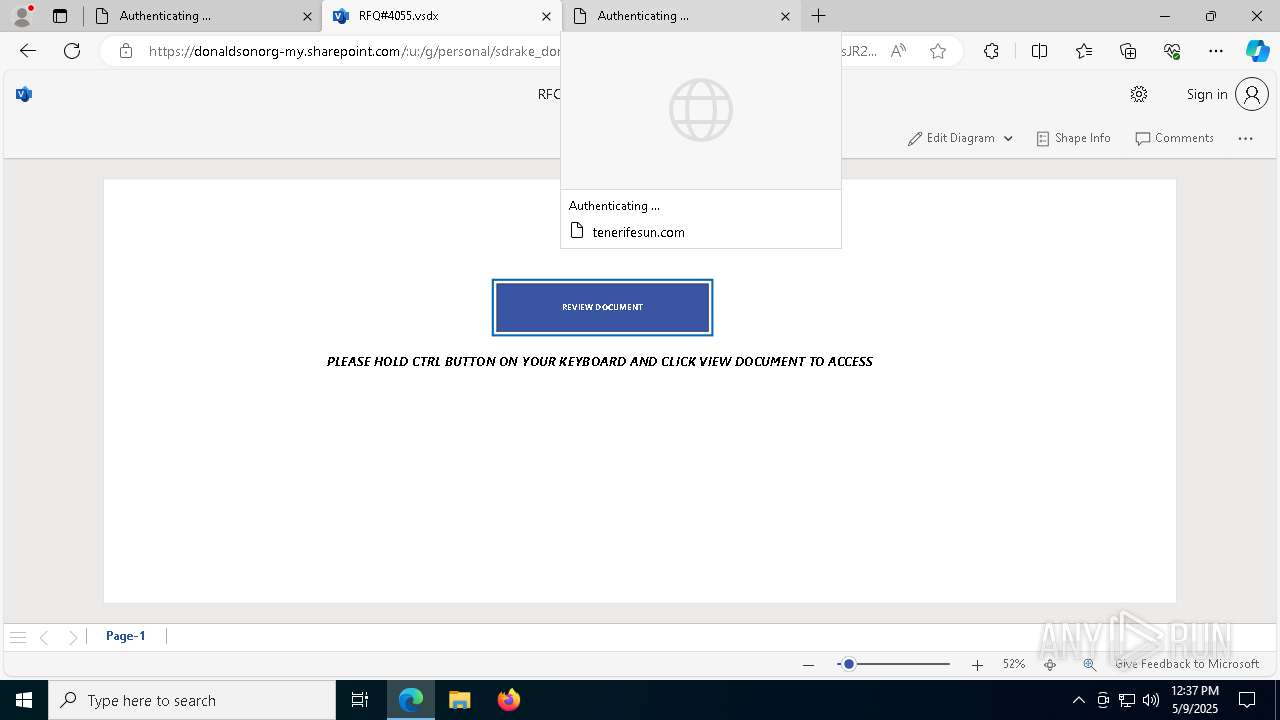The height and width of the screenshot is (720, 1280).
Task: Show hidden system tray icons
Action: [1078, 700]
